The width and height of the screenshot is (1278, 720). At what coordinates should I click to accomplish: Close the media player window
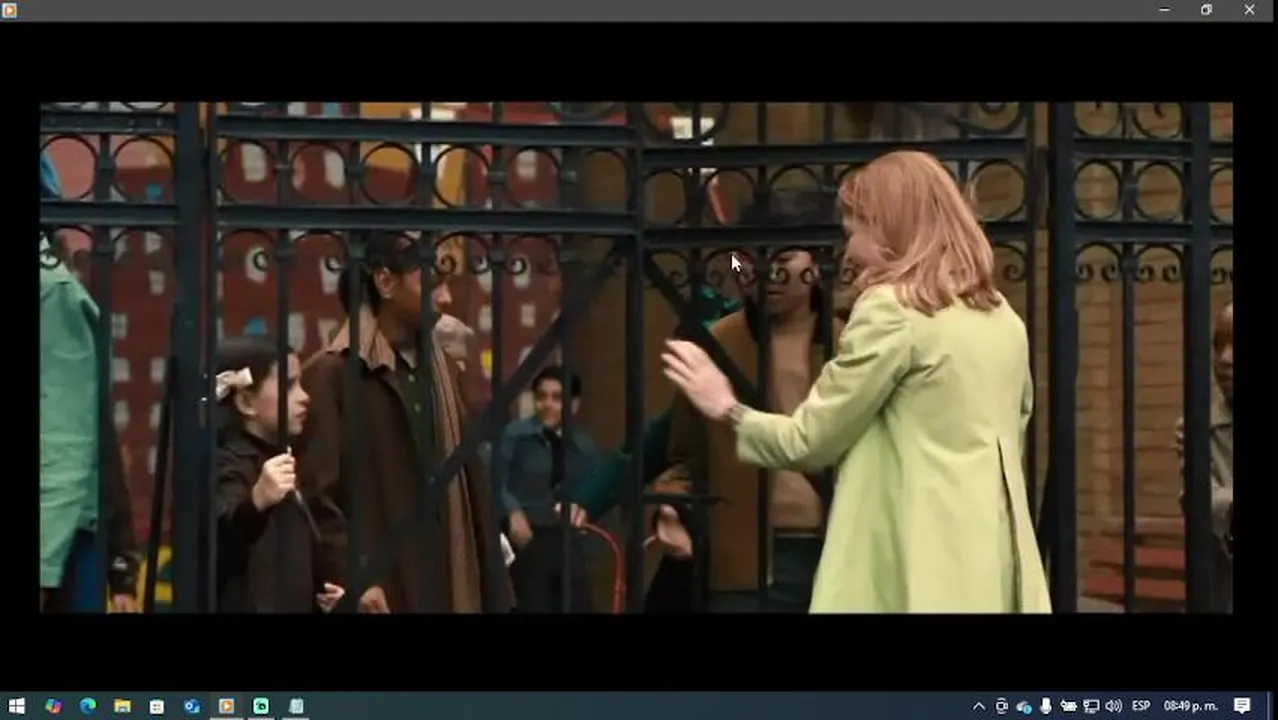pos(1249,10)
